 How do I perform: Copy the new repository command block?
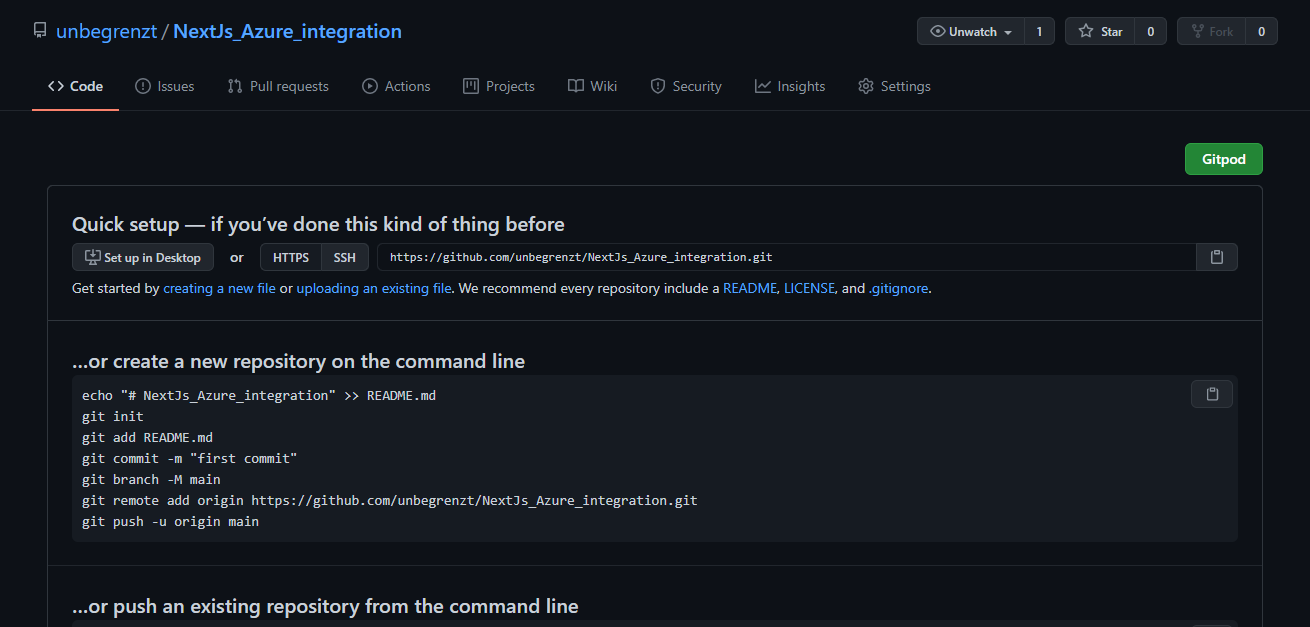tap(1212, 394)
